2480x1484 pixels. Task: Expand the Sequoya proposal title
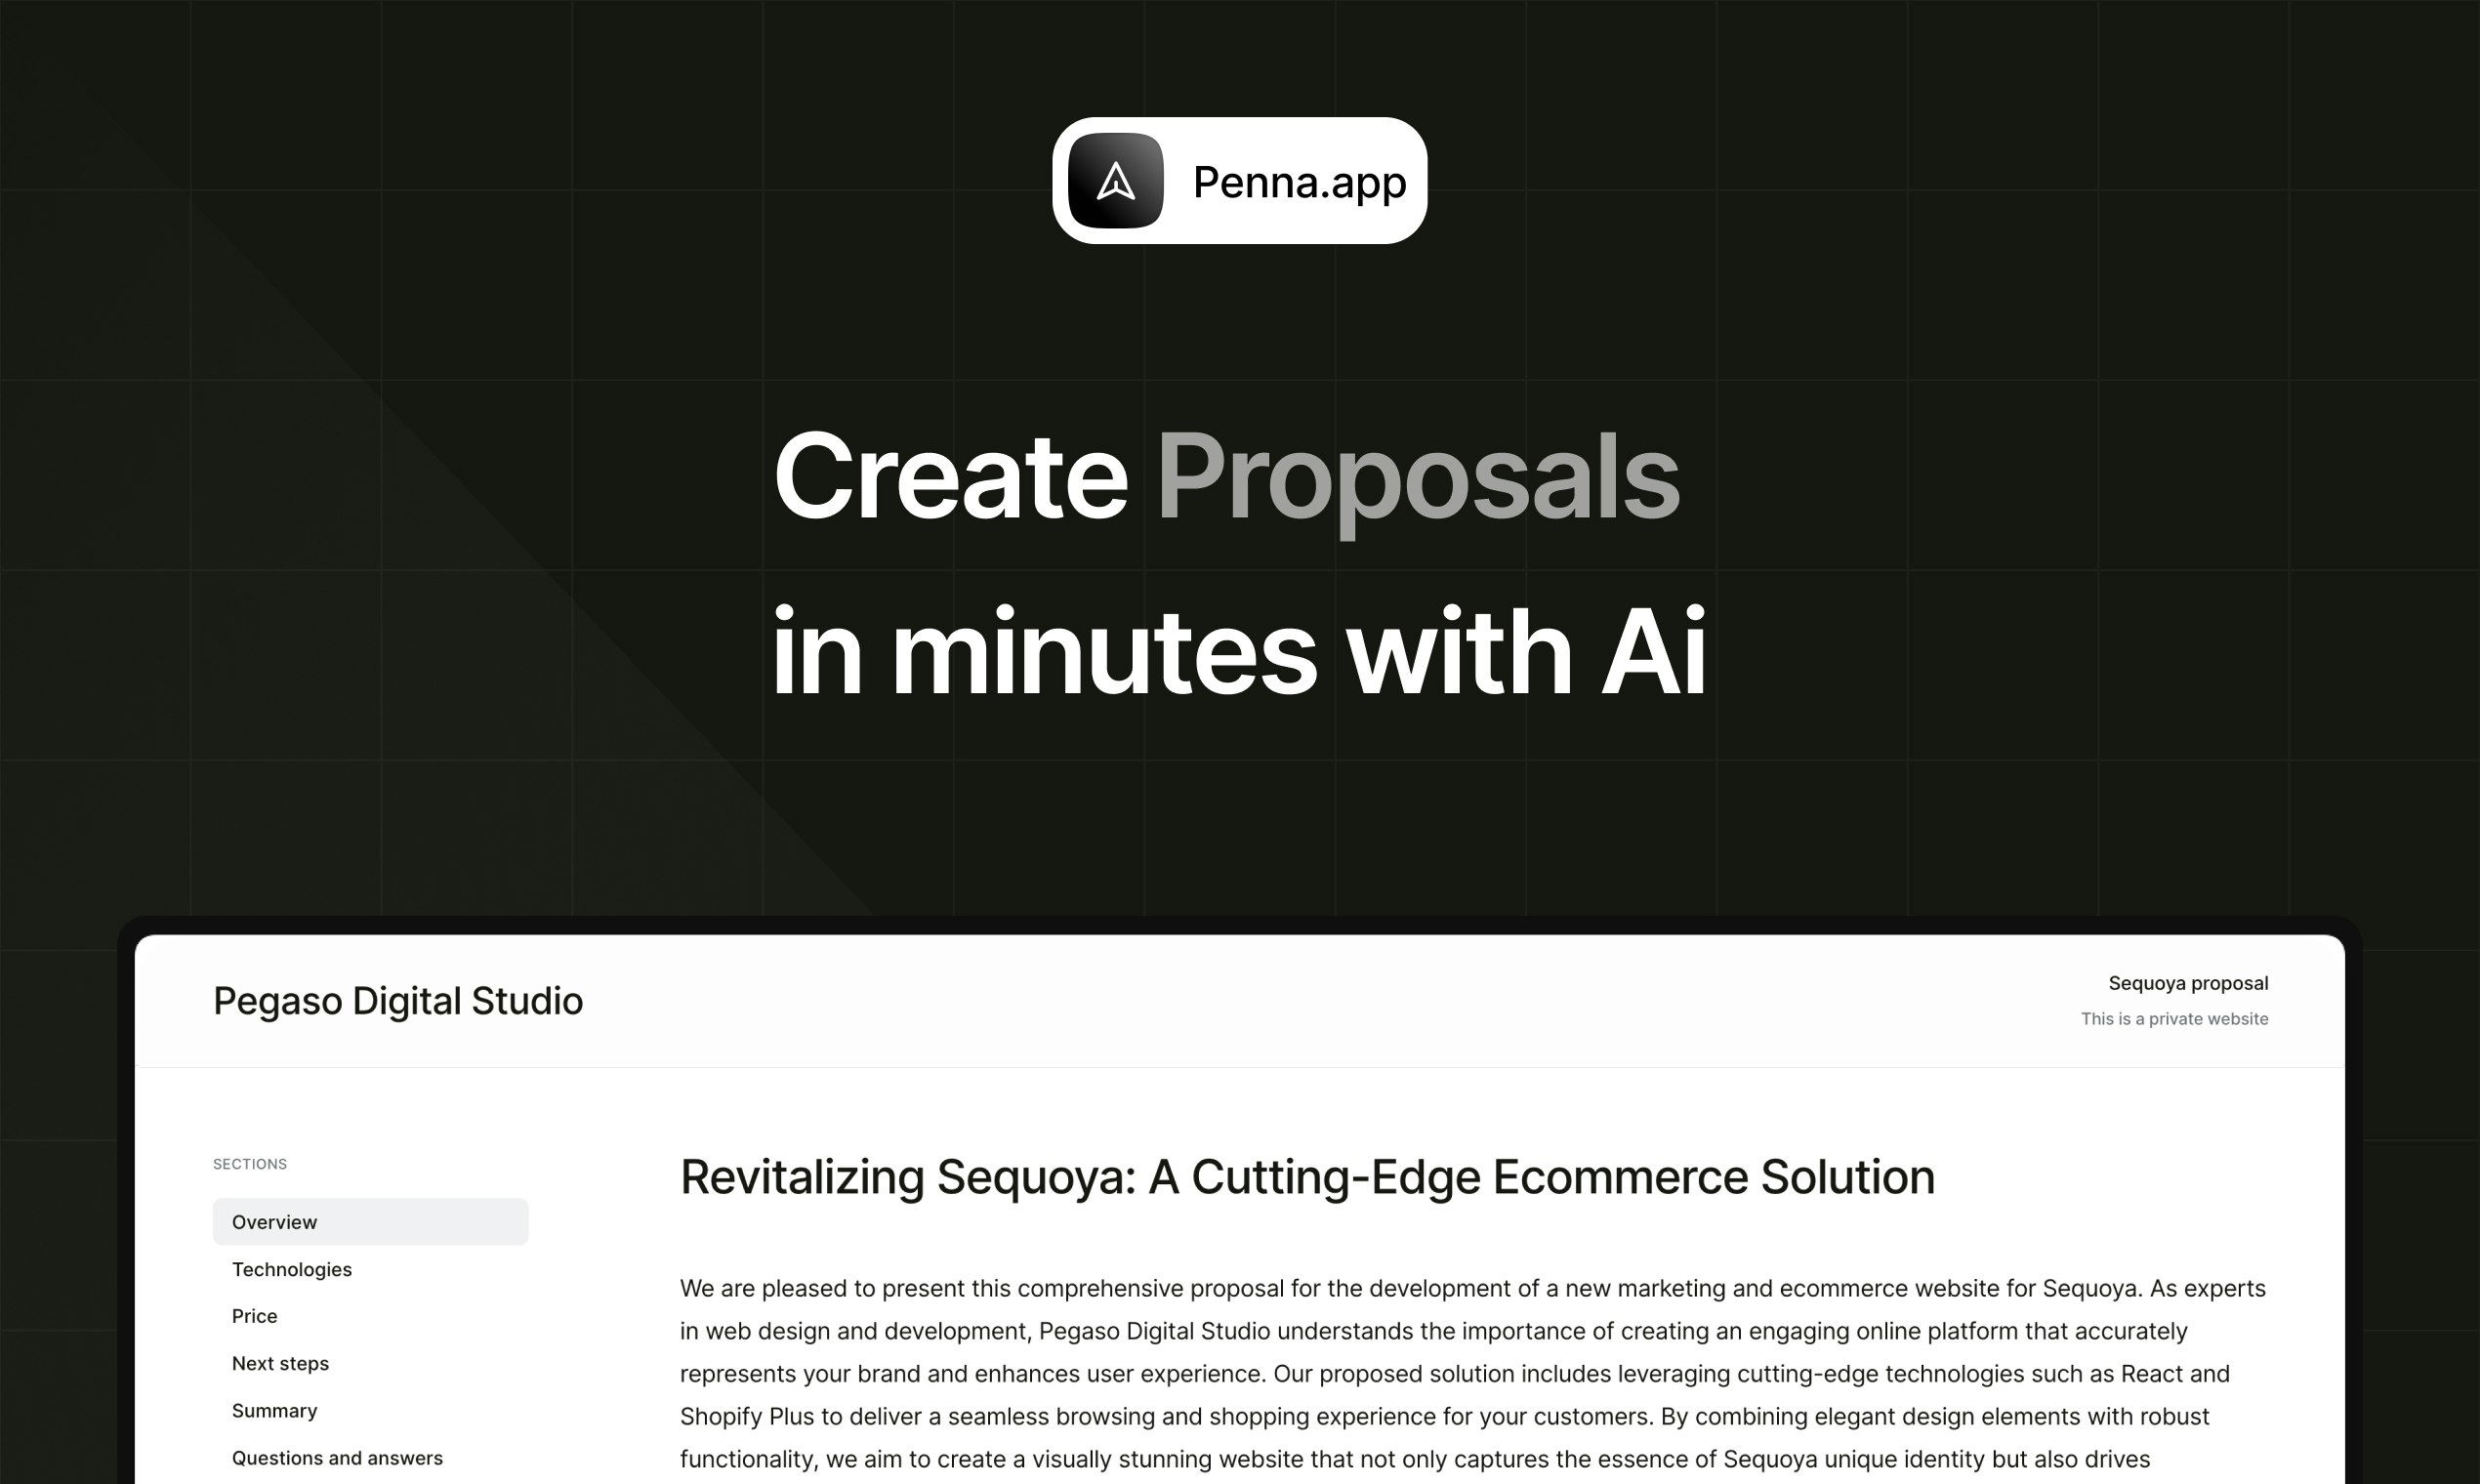[x=2187, y=982]
